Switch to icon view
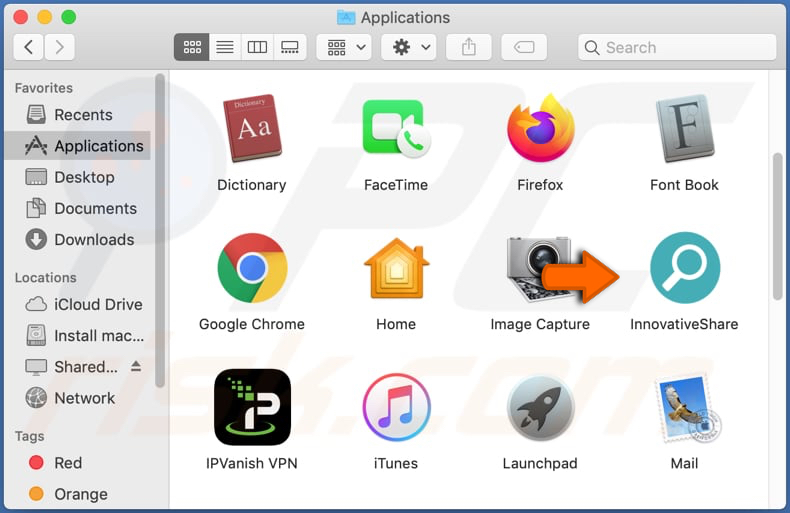This screenshot has height=513, width=790. click(192, 47)
